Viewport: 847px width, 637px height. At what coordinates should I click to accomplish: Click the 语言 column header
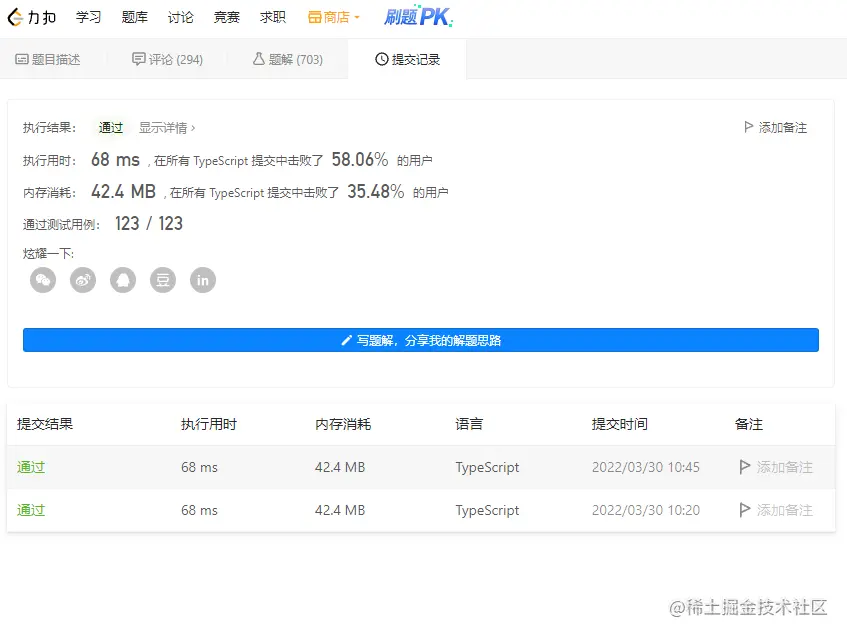[x=469, y=424]
